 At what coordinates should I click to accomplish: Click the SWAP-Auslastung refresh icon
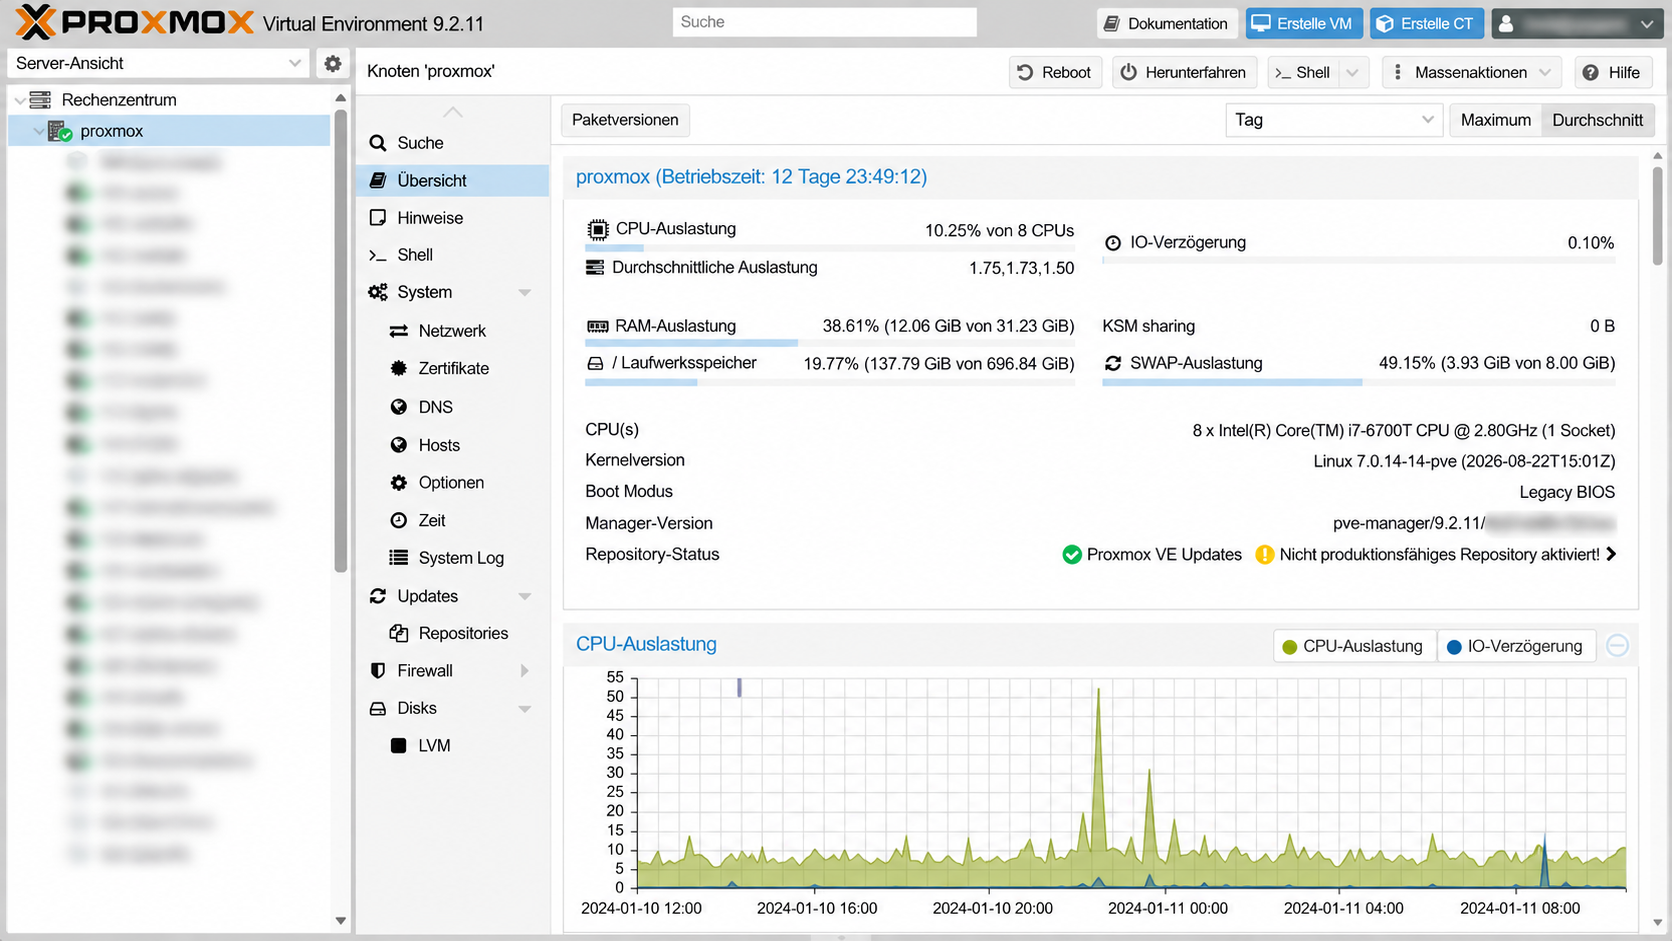pos(1113,363)
